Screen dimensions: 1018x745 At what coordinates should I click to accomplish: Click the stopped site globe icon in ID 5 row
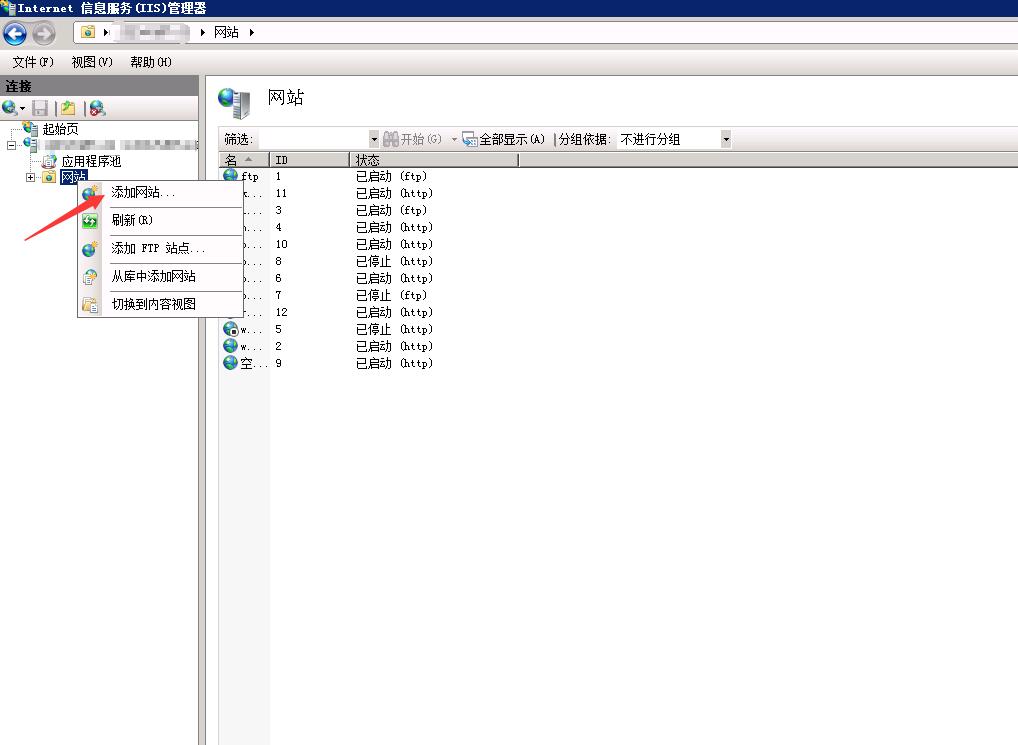230,329
